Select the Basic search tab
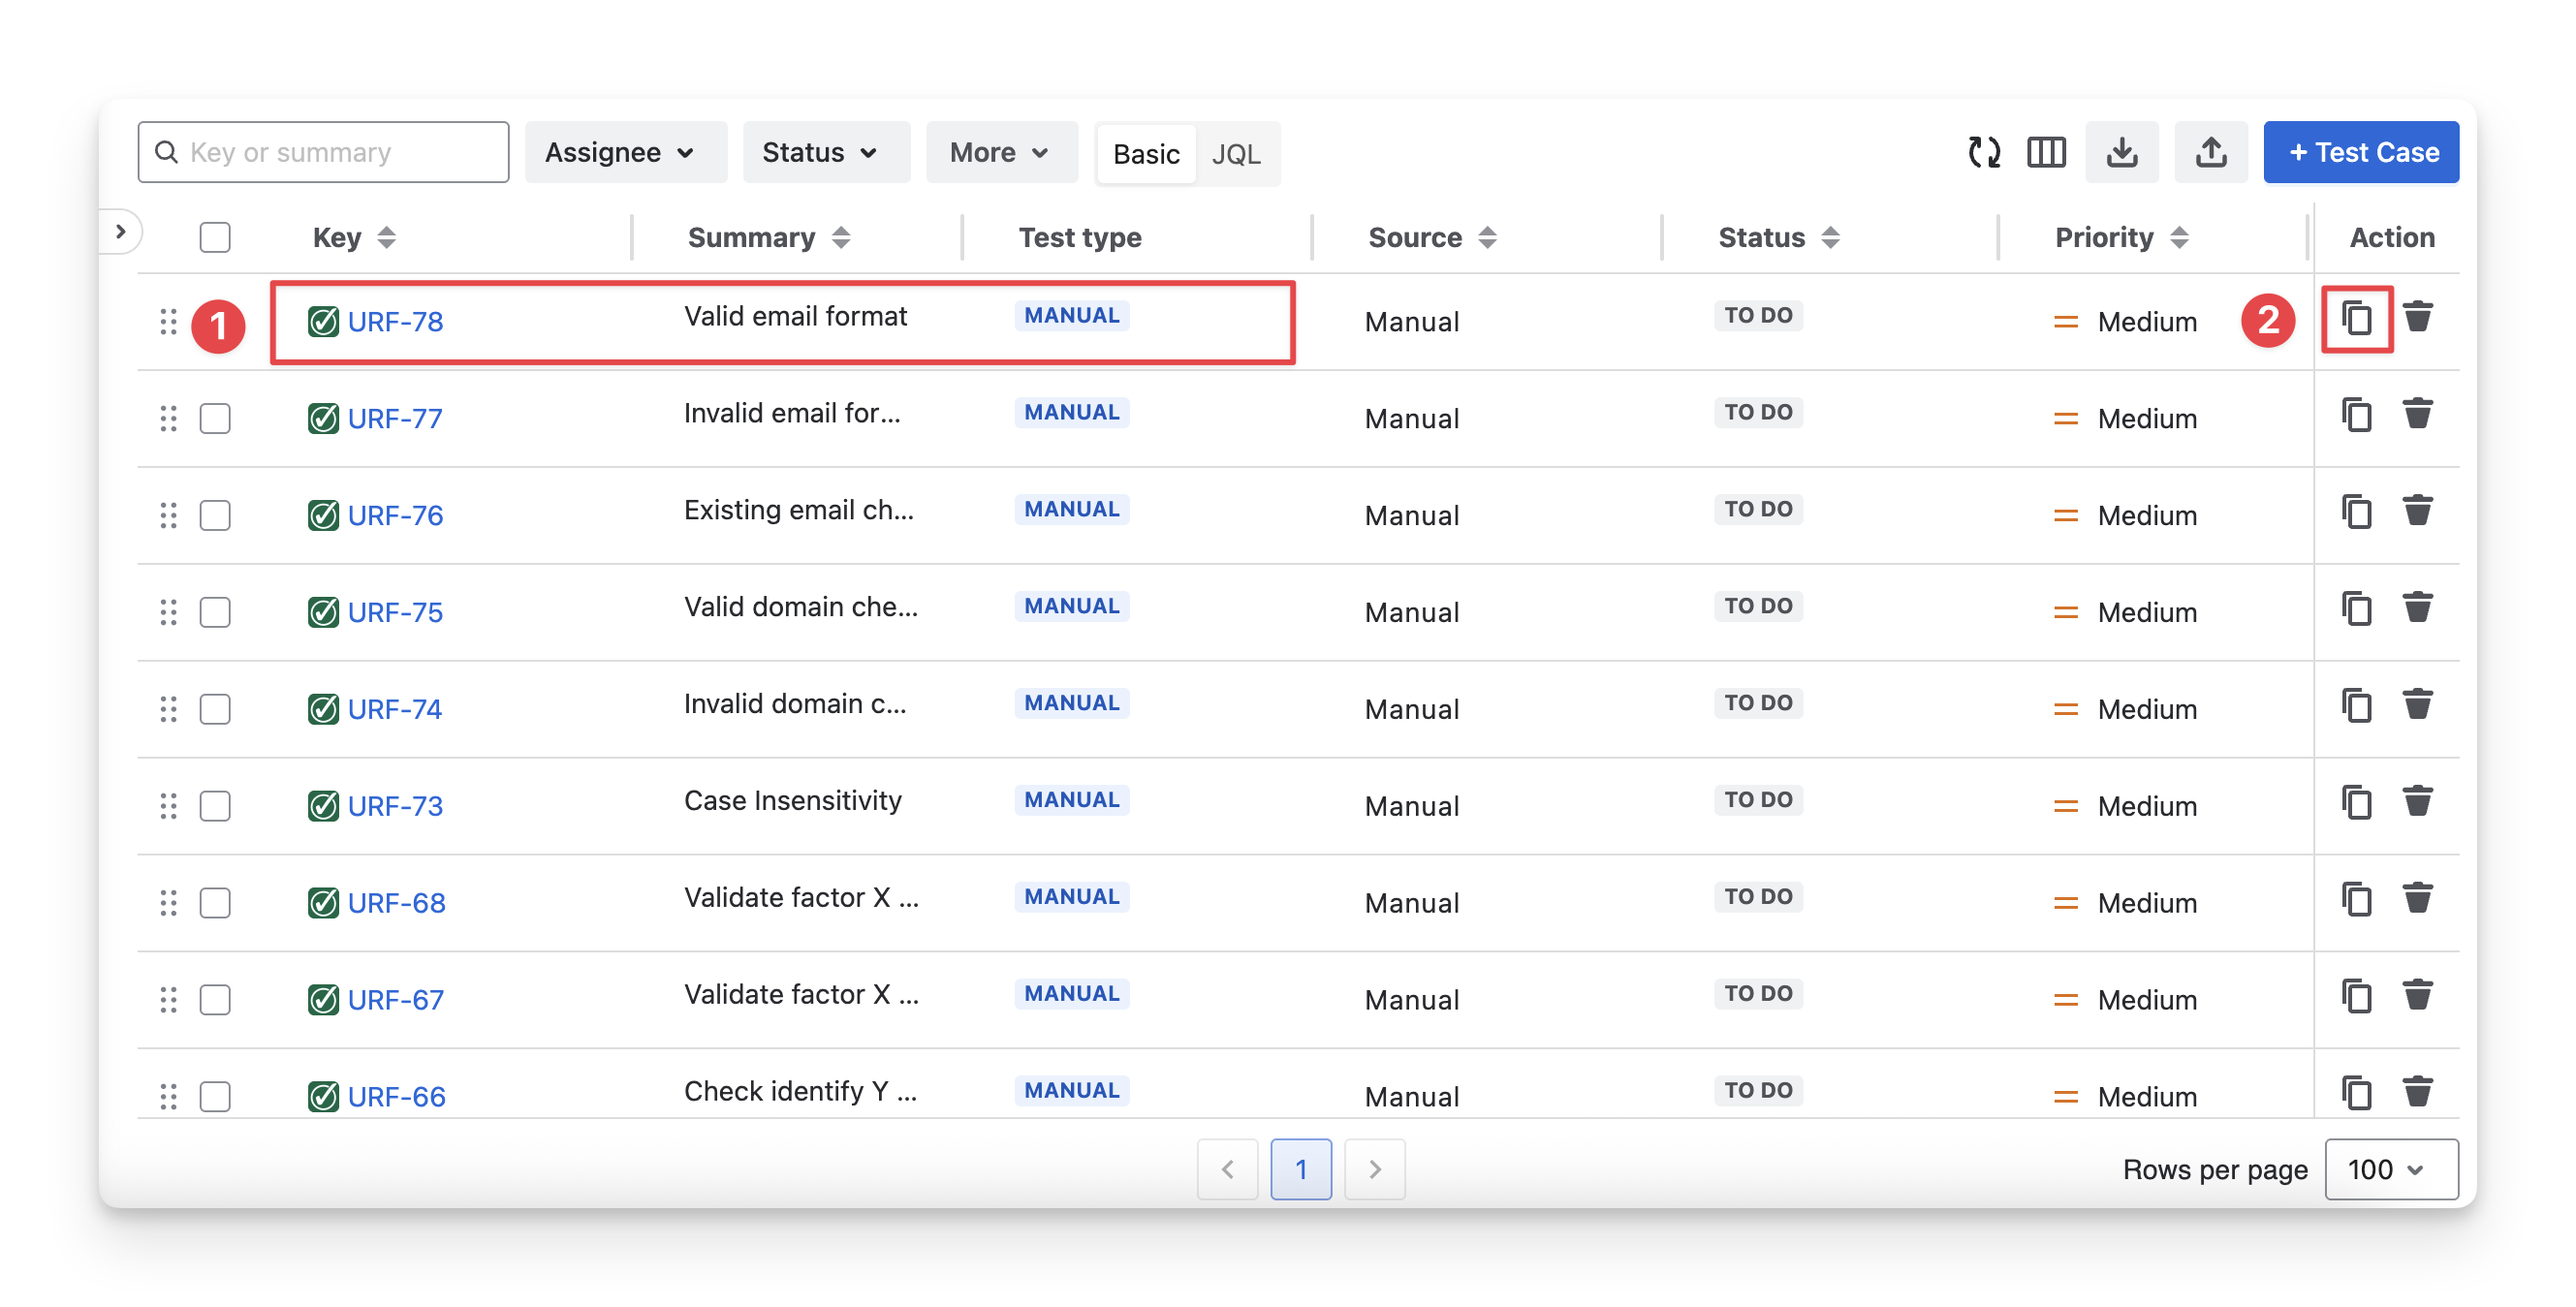Viewport: 2576px width, 1307px height. pyautogui.click(x=1146, y=154)
